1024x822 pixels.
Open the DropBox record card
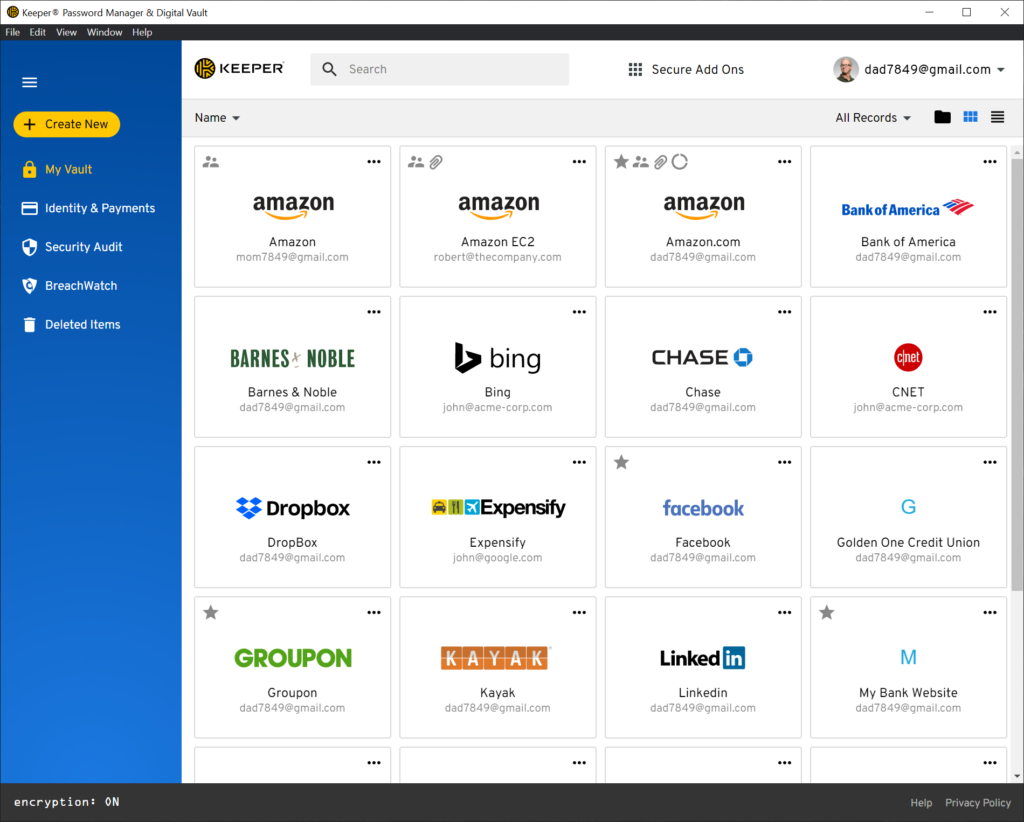[293, 517]
